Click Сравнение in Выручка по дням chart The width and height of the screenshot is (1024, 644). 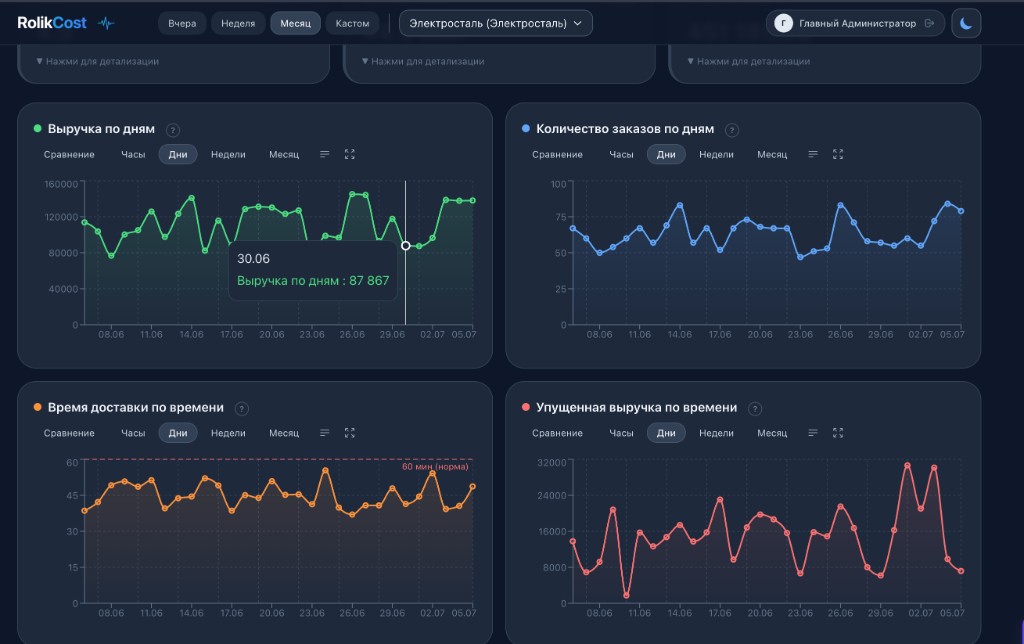coord(69,155)
